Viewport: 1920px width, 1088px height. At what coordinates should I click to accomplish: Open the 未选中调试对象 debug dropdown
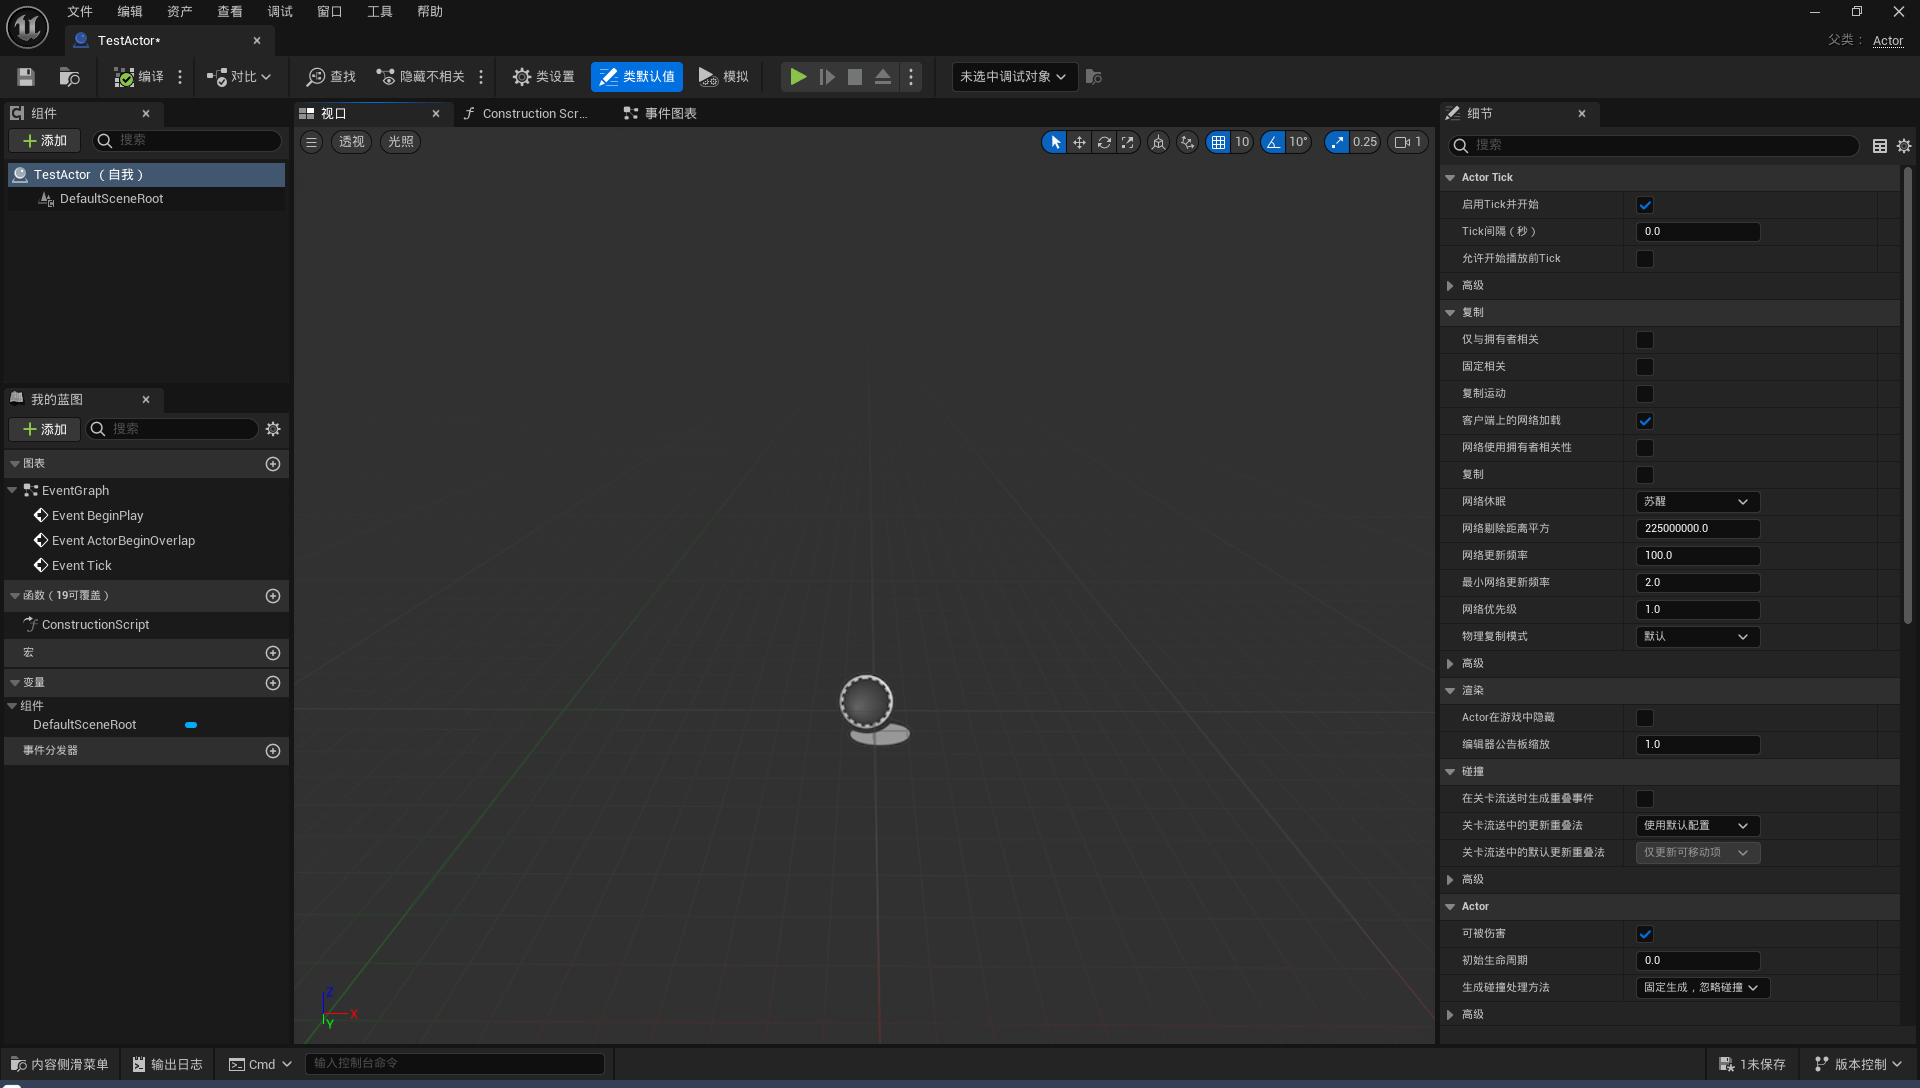coord(1014,77)
